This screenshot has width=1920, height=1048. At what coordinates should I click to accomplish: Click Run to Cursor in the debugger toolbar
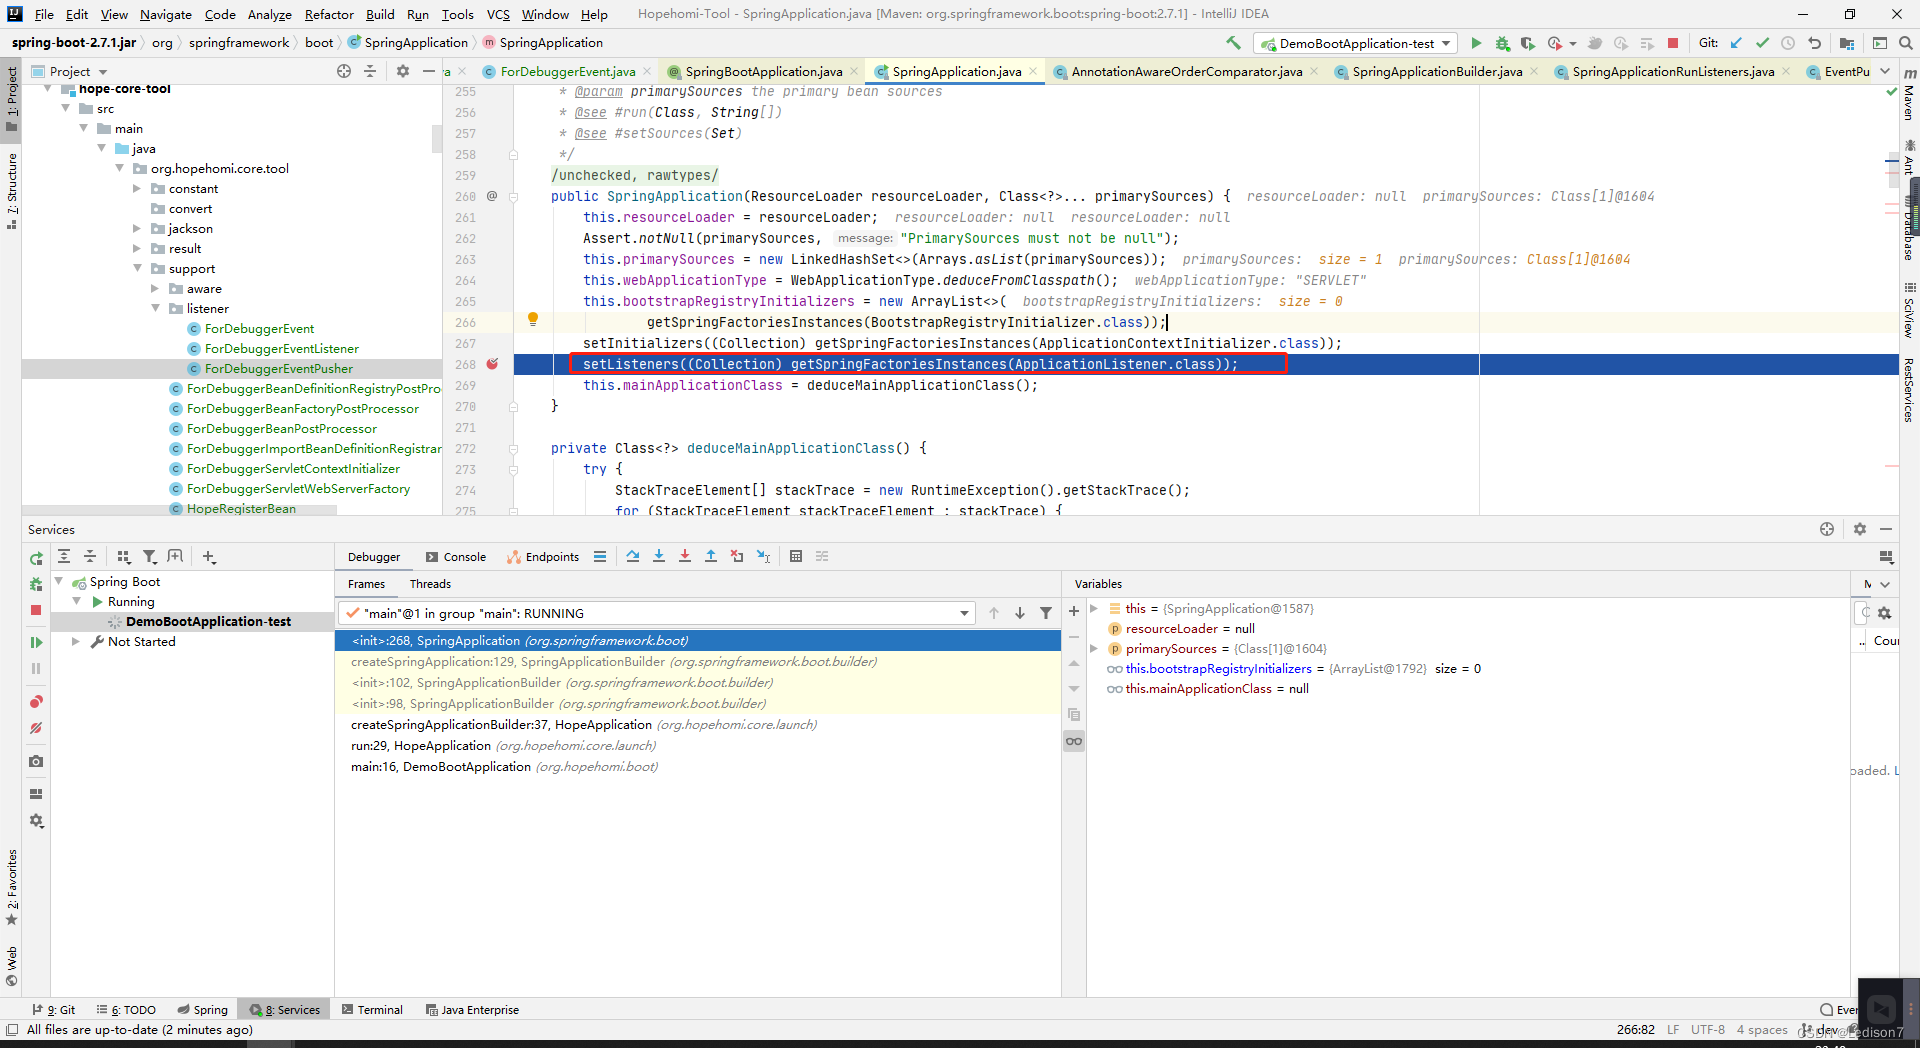[764, 556]
